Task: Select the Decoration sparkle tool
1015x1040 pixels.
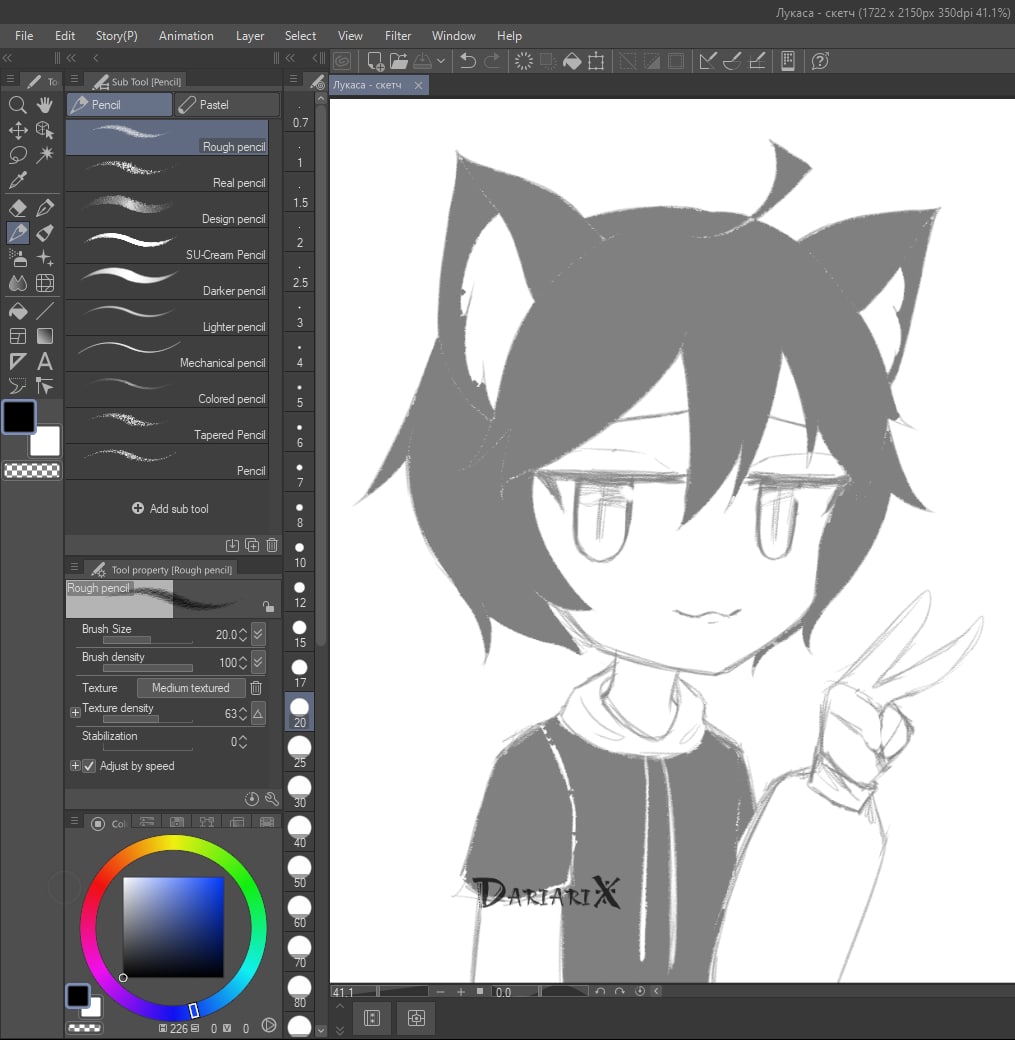Action: [x=44, y=258]
